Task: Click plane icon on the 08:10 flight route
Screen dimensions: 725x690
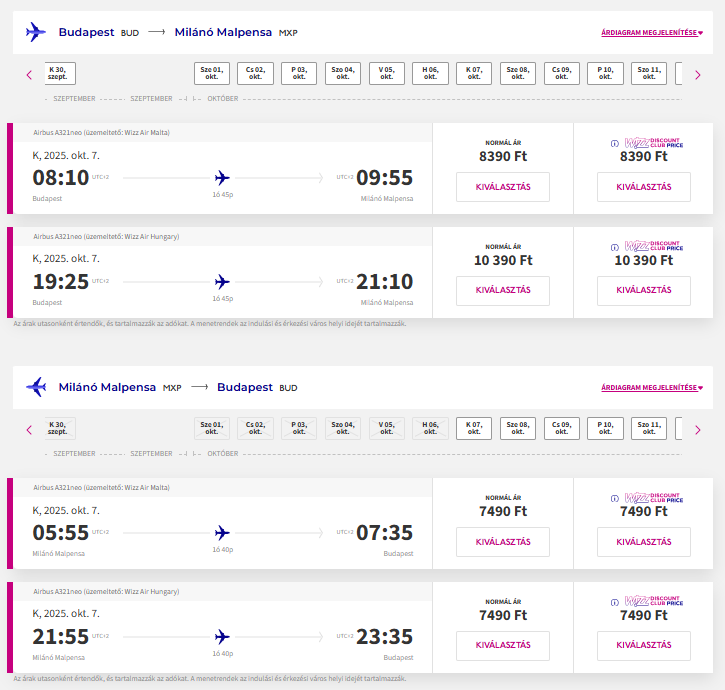Action: coord(222,178)
